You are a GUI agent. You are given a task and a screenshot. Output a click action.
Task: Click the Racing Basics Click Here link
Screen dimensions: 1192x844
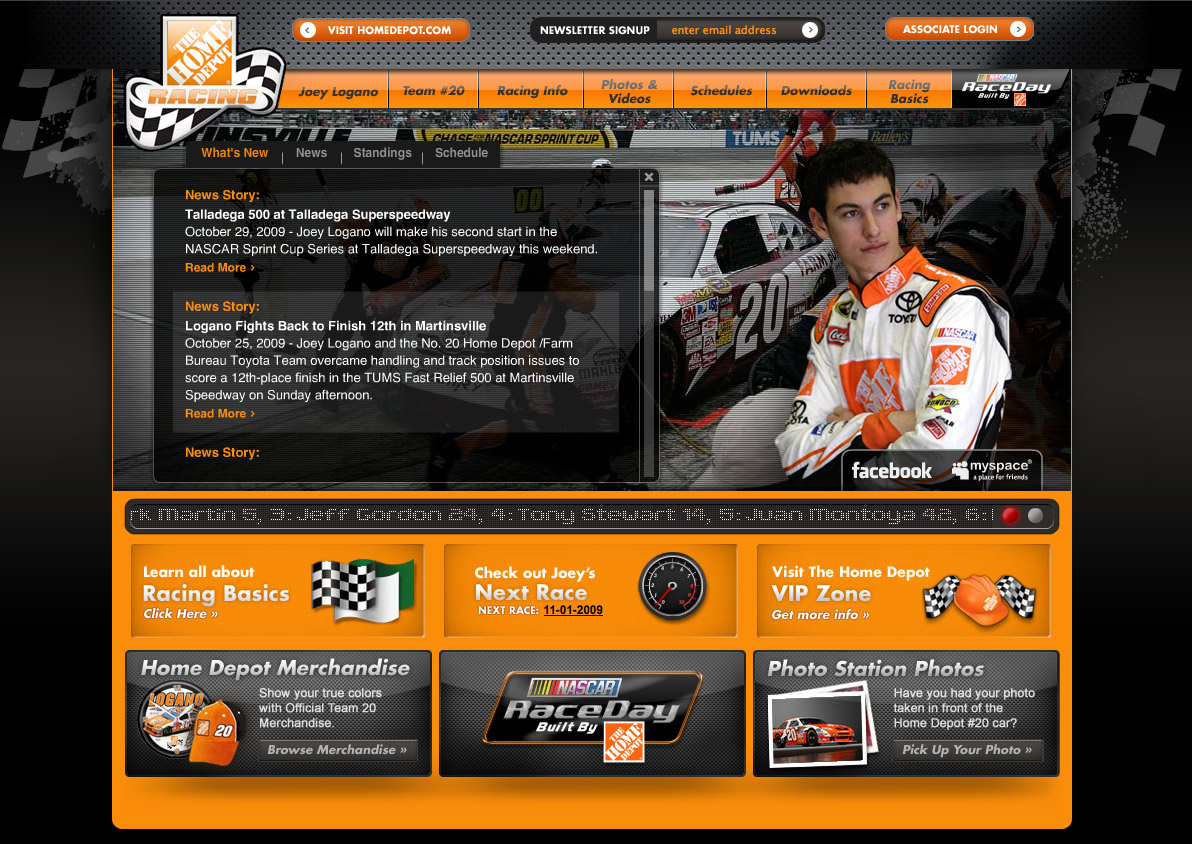181,614
